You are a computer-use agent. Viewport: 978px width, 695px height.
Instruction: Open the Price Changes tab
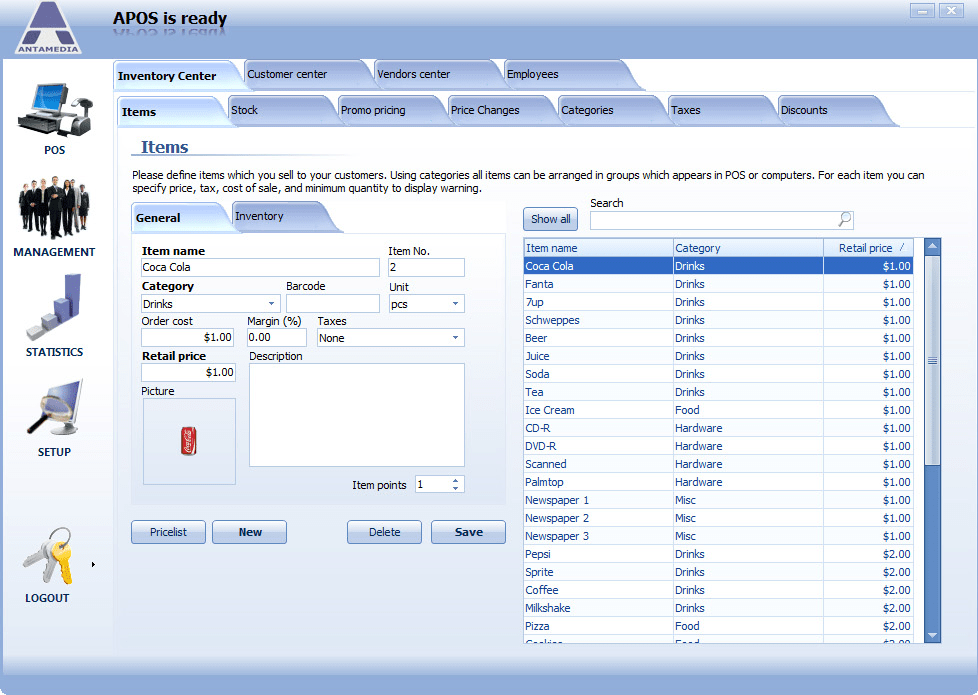pyautogui.click(x=497, y=110)
